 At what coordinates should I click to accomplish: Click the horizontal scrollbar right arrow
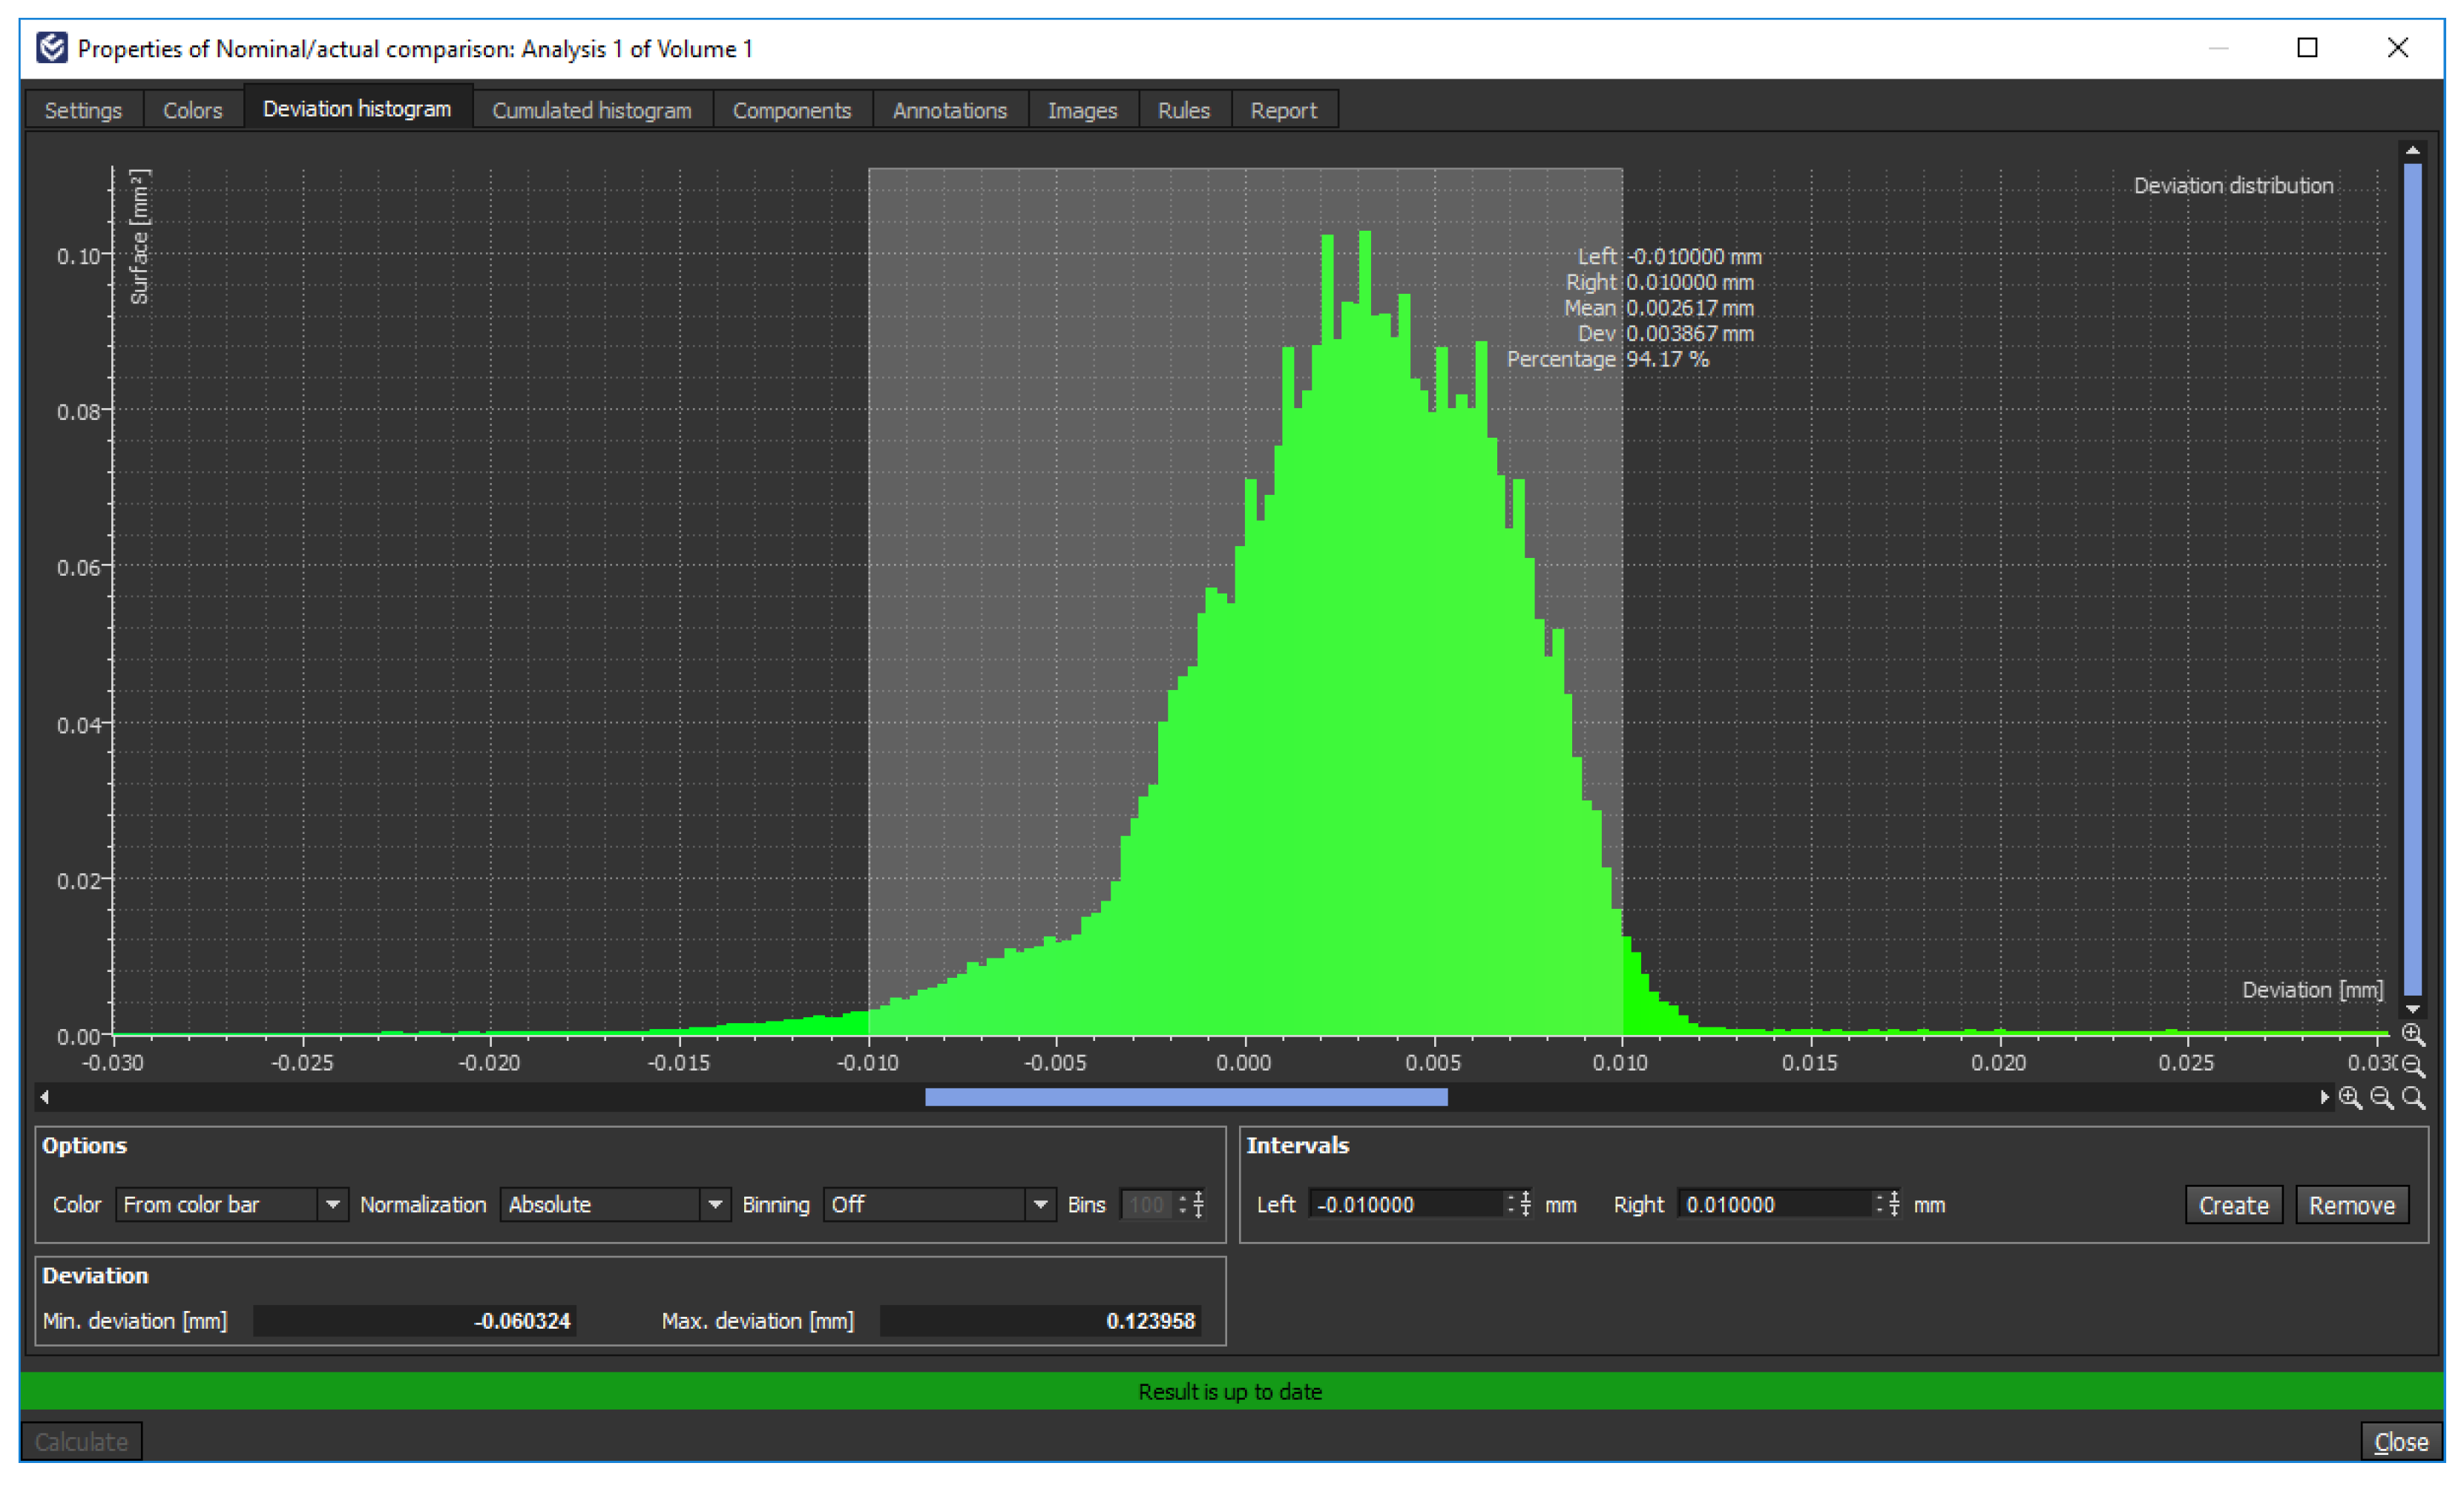(x=2324, y=1098)
